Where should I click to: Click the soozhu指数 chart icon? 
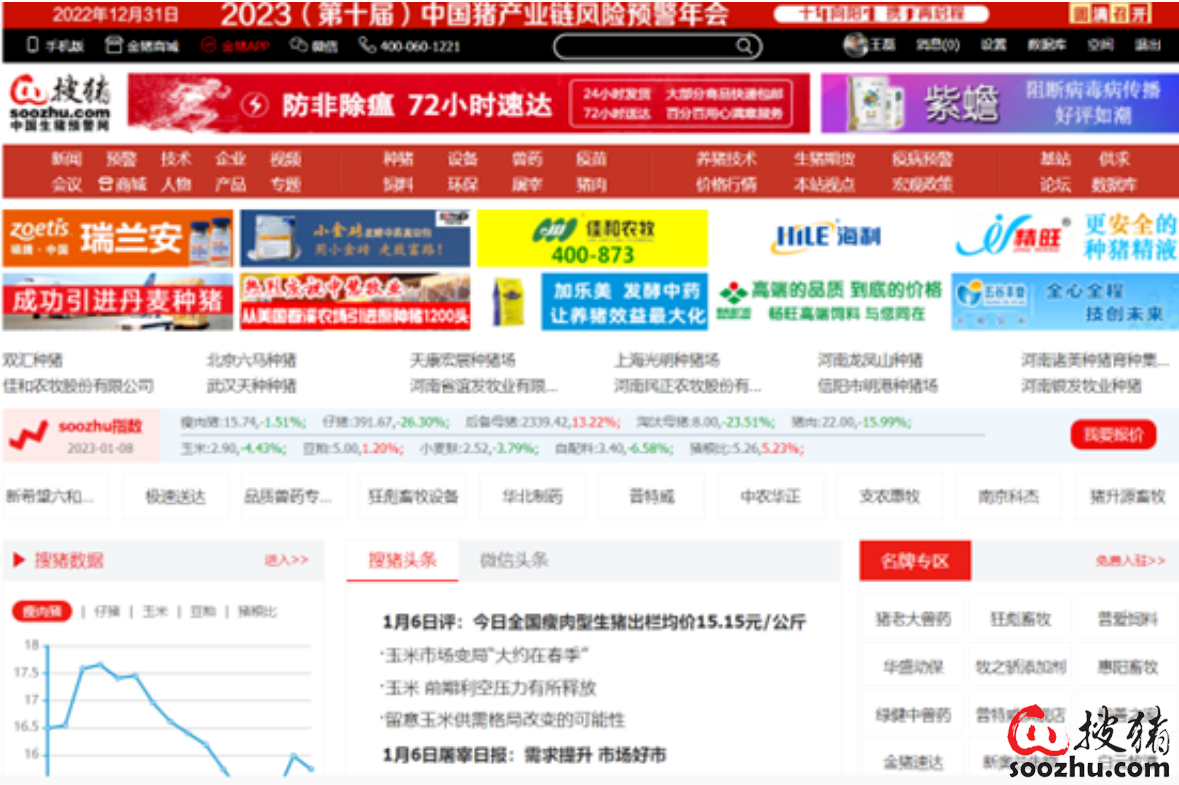[28, 435]
